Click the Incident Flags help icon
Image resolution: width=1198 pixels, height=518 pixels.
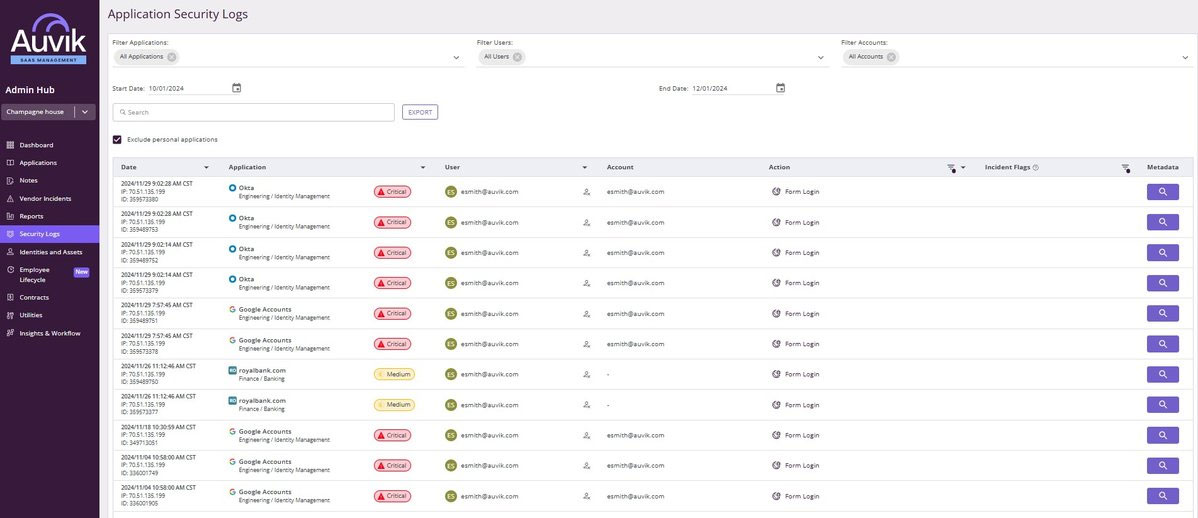(x=1036, y=167)
